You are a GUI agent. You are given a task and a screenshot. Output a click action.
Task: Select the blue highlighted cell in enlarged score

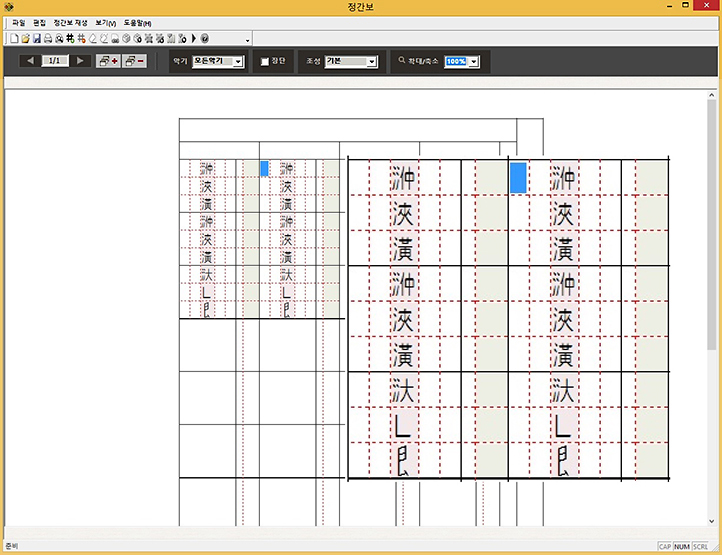coord(518,177)
